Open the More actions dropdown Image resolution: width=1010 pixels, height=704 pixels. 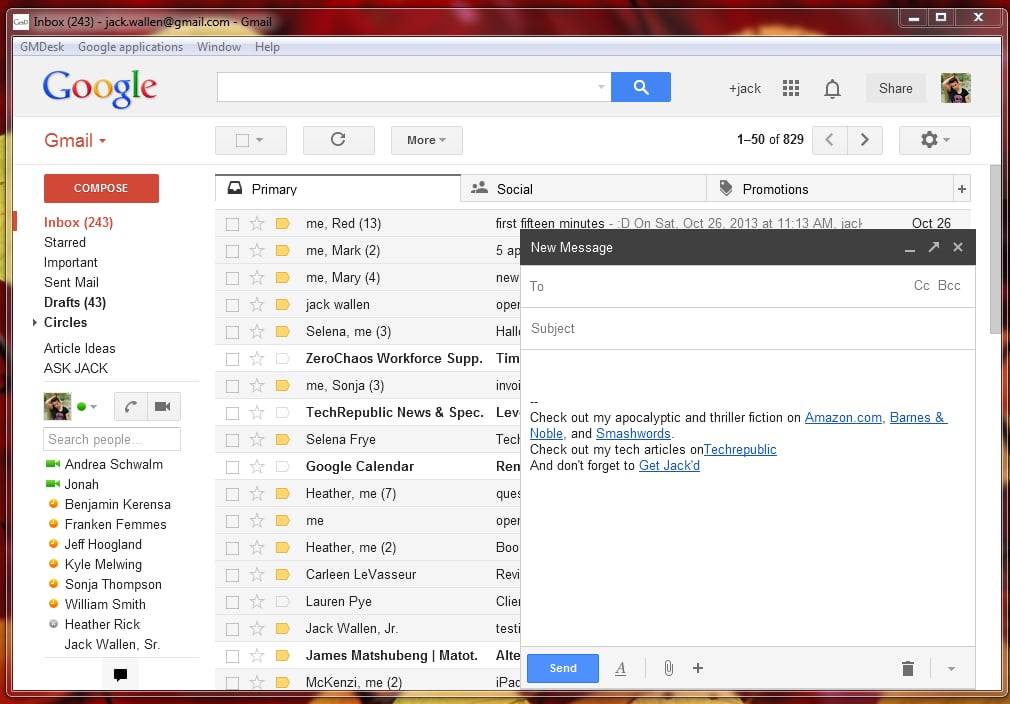pyautogui.click(x=426, y=140)
